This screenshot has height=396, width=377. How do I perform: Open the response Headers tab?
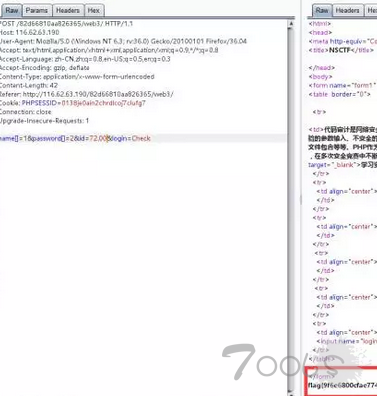coord(347,11)
